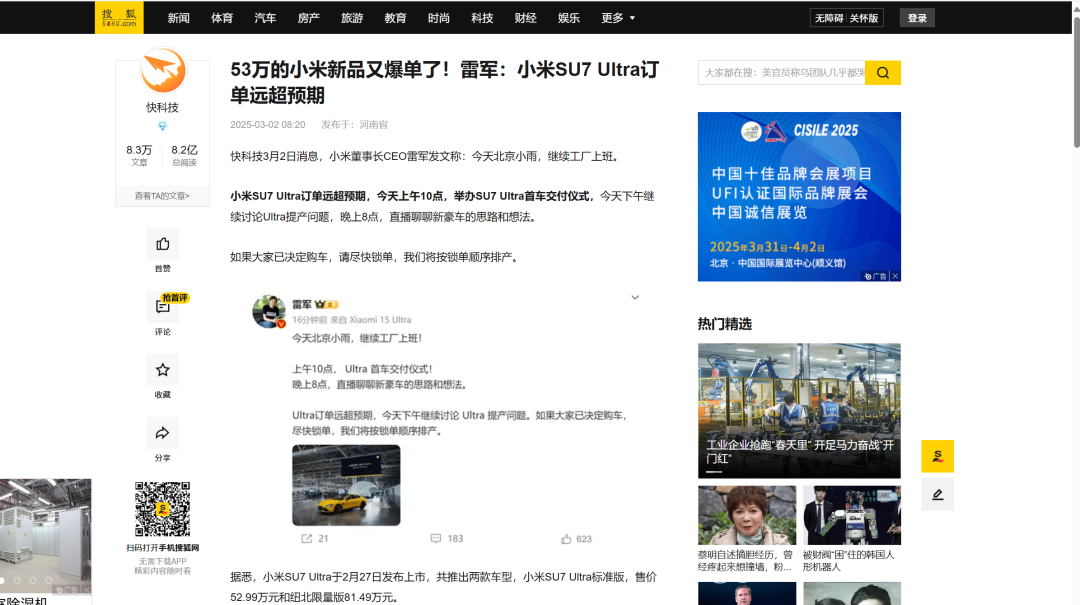The image size is (1080, 605).
Task: Open the Sohu logo home link
Action: [119, 17]
